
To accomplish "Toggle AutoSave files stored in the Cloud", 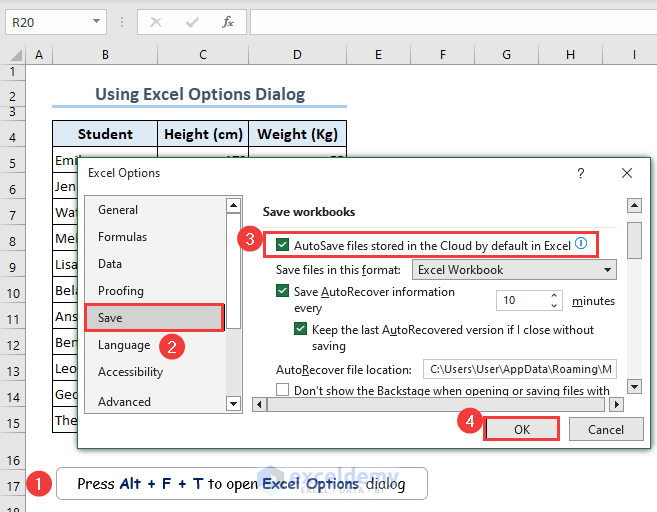I will tap(283, 245).
